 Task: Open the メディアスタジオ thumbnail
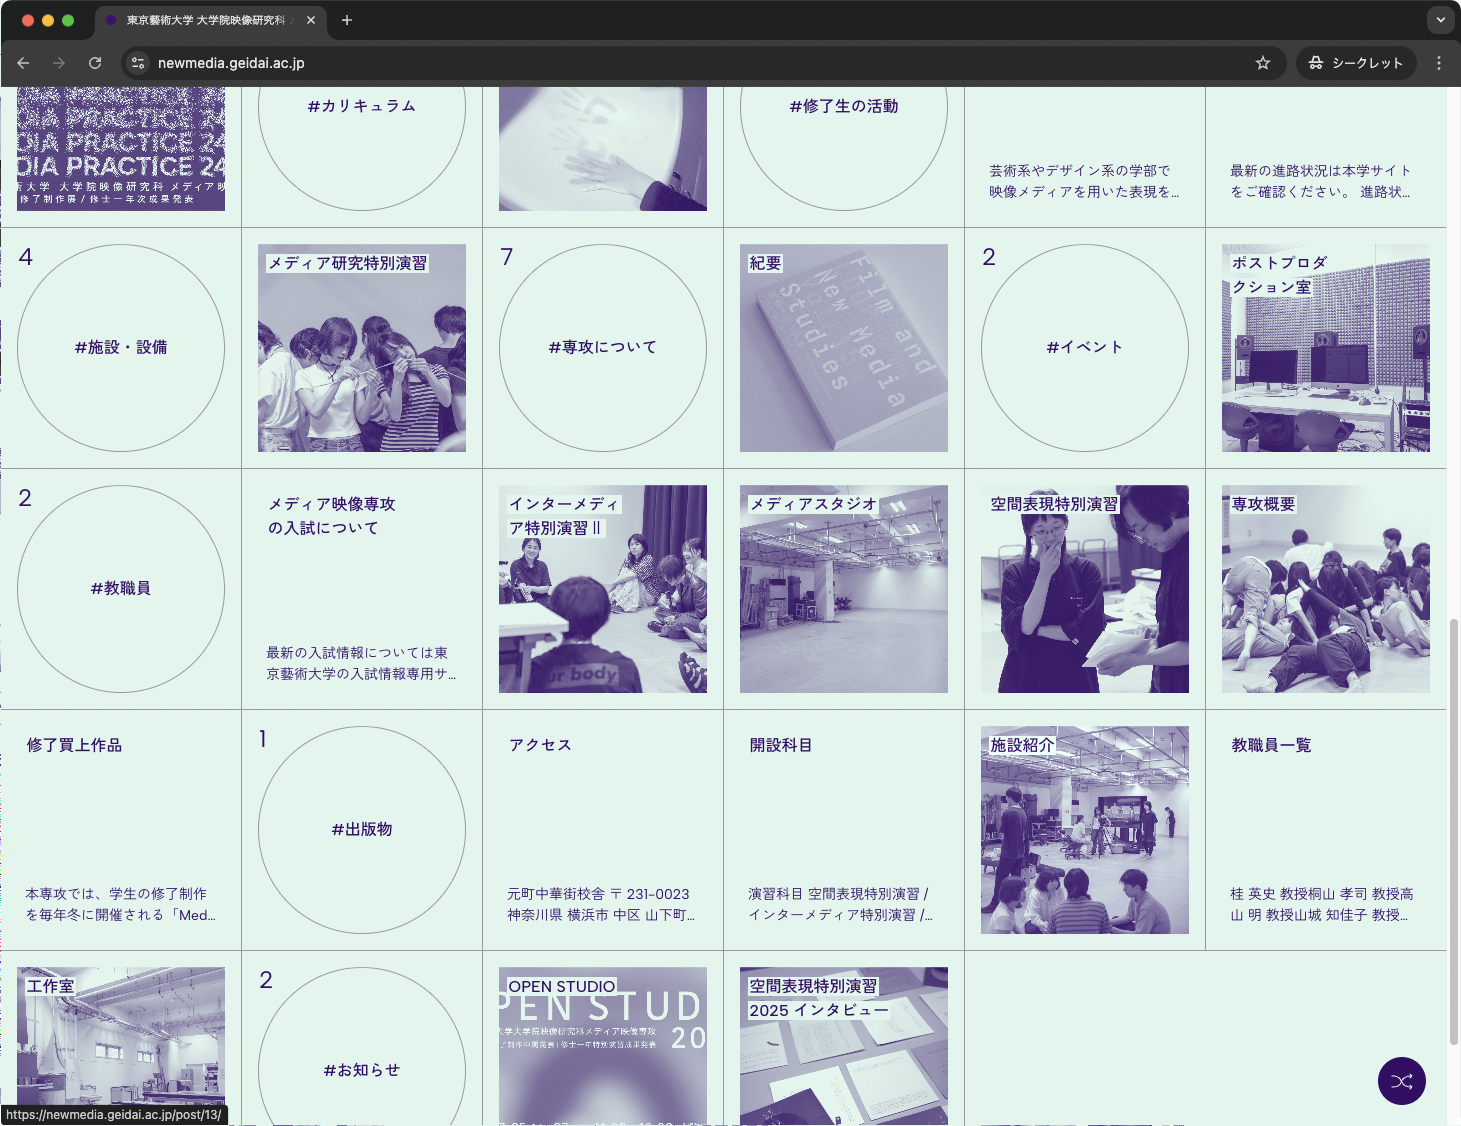[x=843, y=589]
